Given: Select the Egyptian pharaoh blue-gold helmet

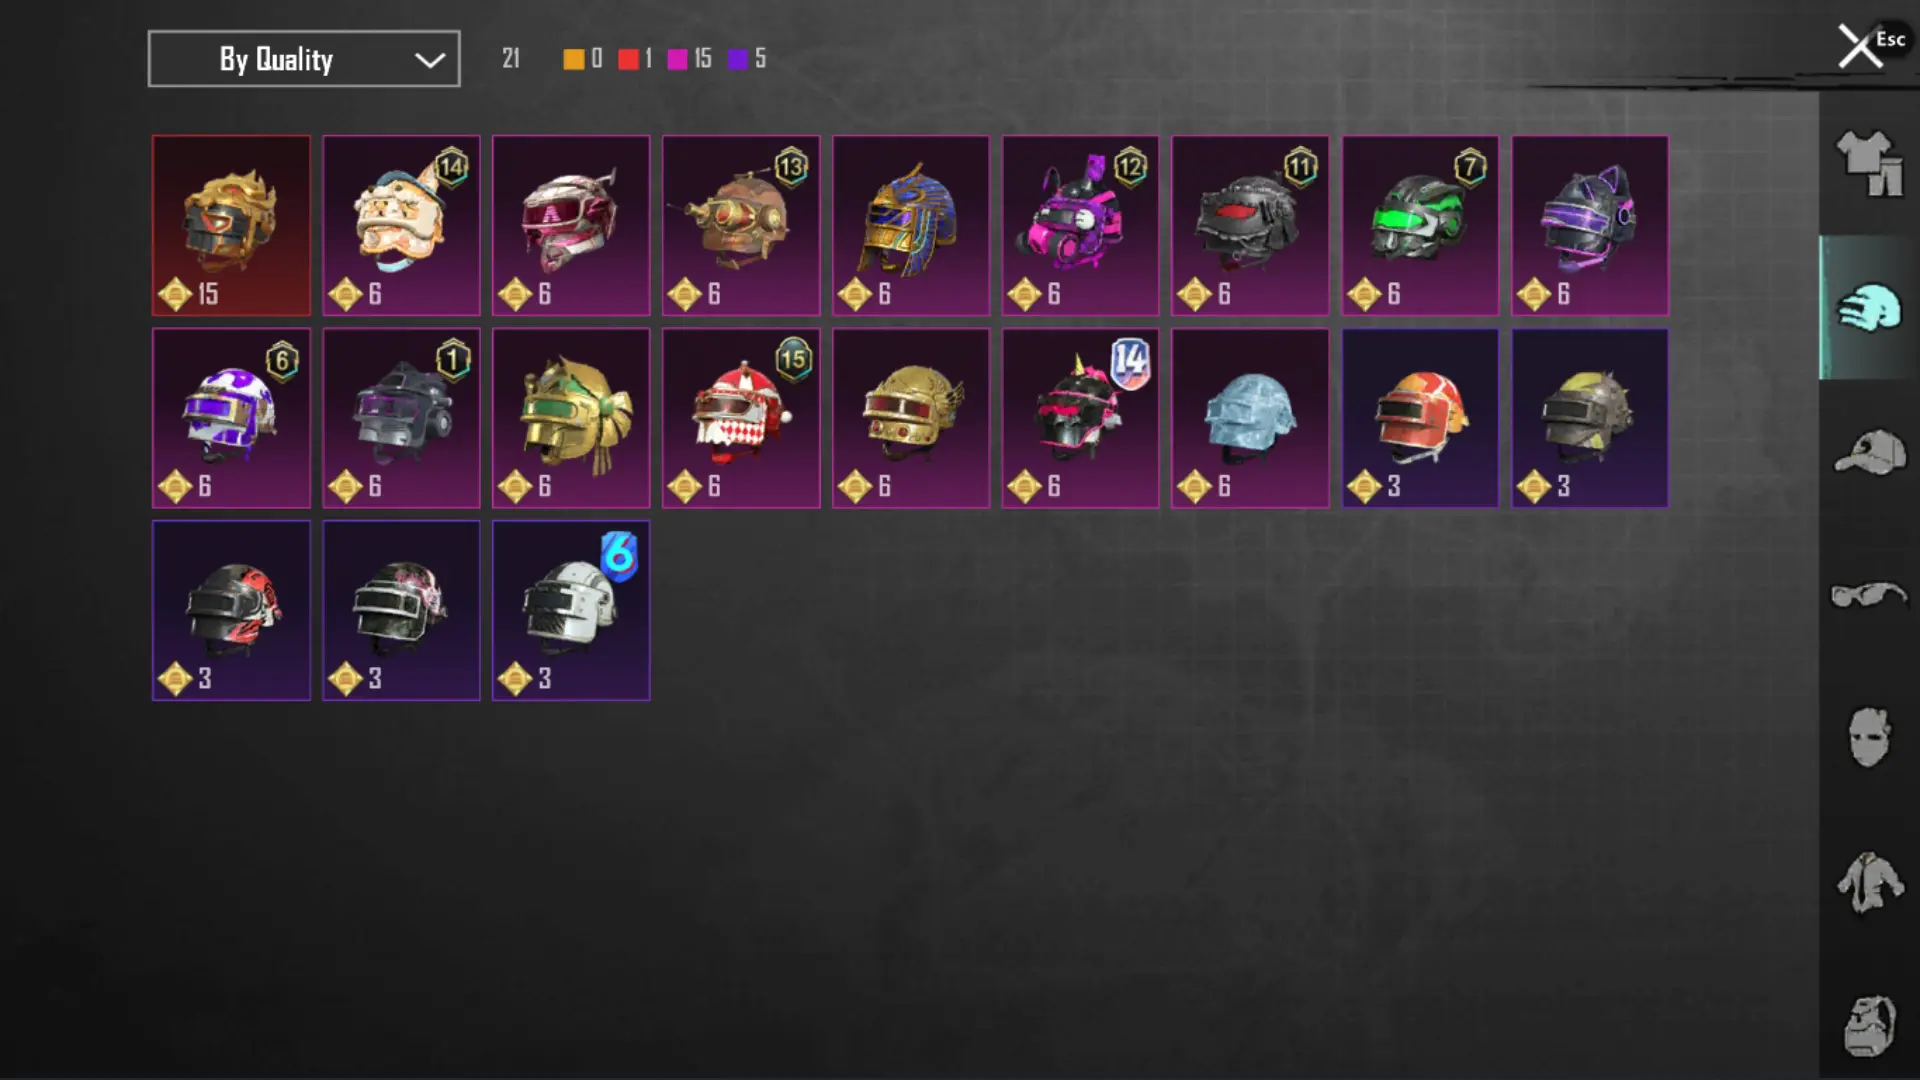Looking at the screenshot, I should (x=911, y=226).
